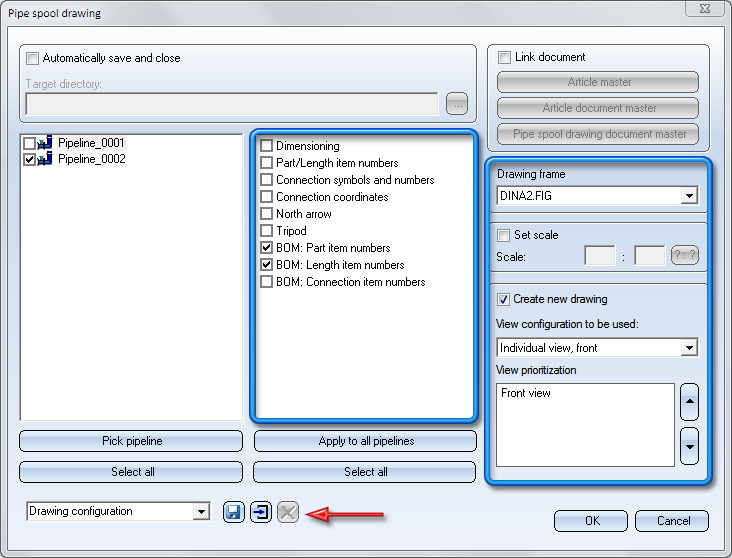Uncheck BOM: Length item numbers
The width and height of the screenshot is (732, 558).
[x=267, y=265]
